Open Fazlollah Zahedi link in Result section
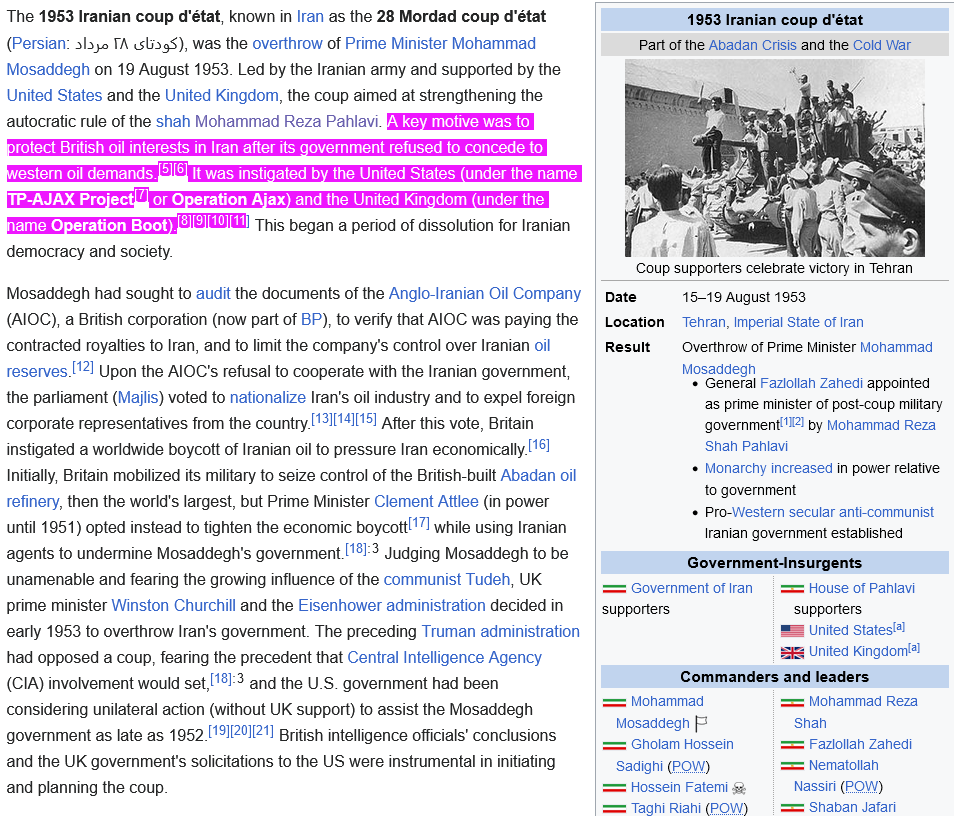The height and width of the screenshot is (816, 954). click(x=811, y=383)
